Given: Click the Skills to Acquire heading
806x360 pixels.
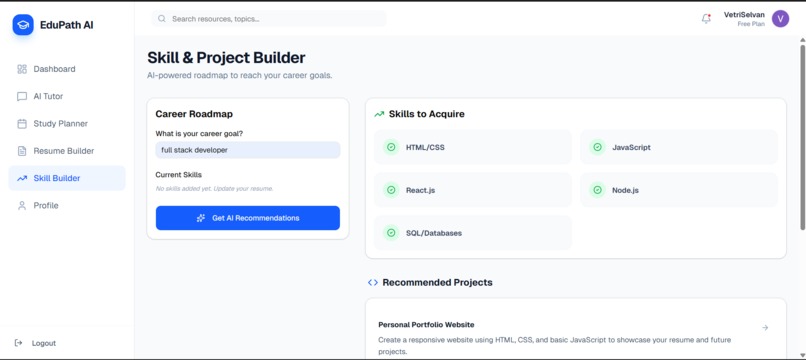Looking at the screenshot, I should [x=427, y=114].
